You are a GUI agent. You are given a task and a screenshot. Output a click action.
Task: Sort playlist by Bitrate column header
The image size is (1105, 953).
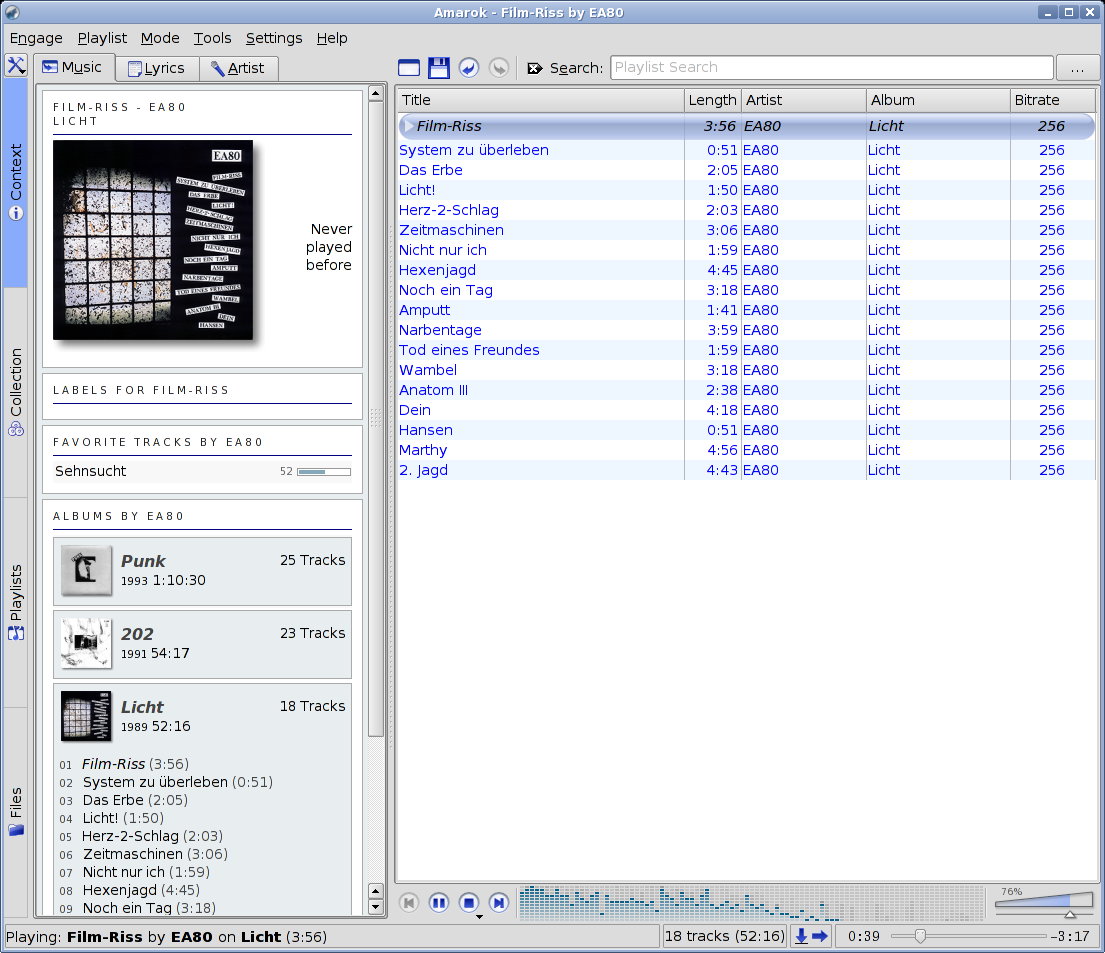point(1053,100)
